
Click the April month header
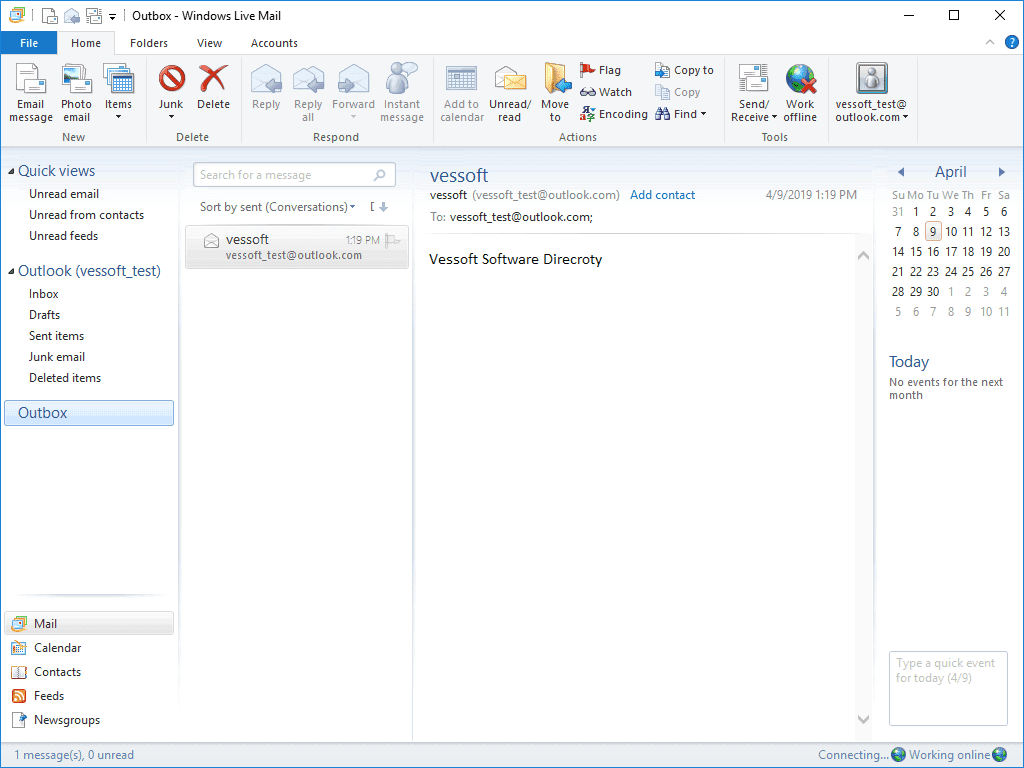(951, 172)
